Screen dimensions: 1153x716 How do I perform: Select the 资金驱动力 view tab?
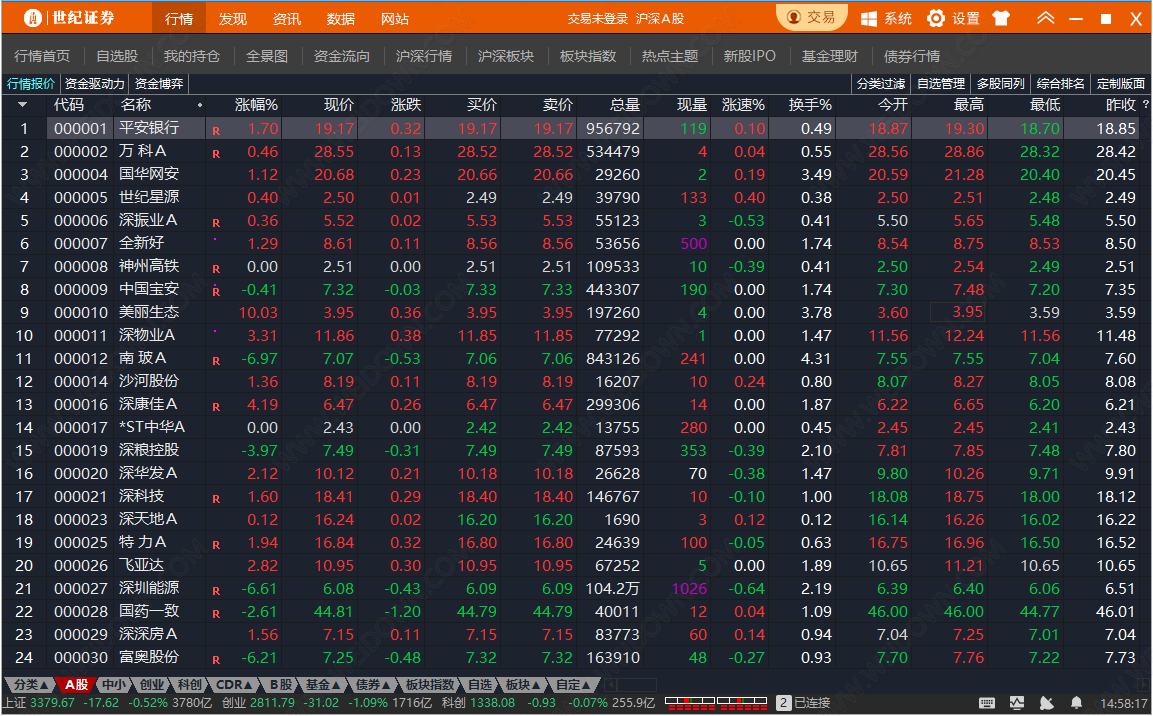[x=95, y=84]
